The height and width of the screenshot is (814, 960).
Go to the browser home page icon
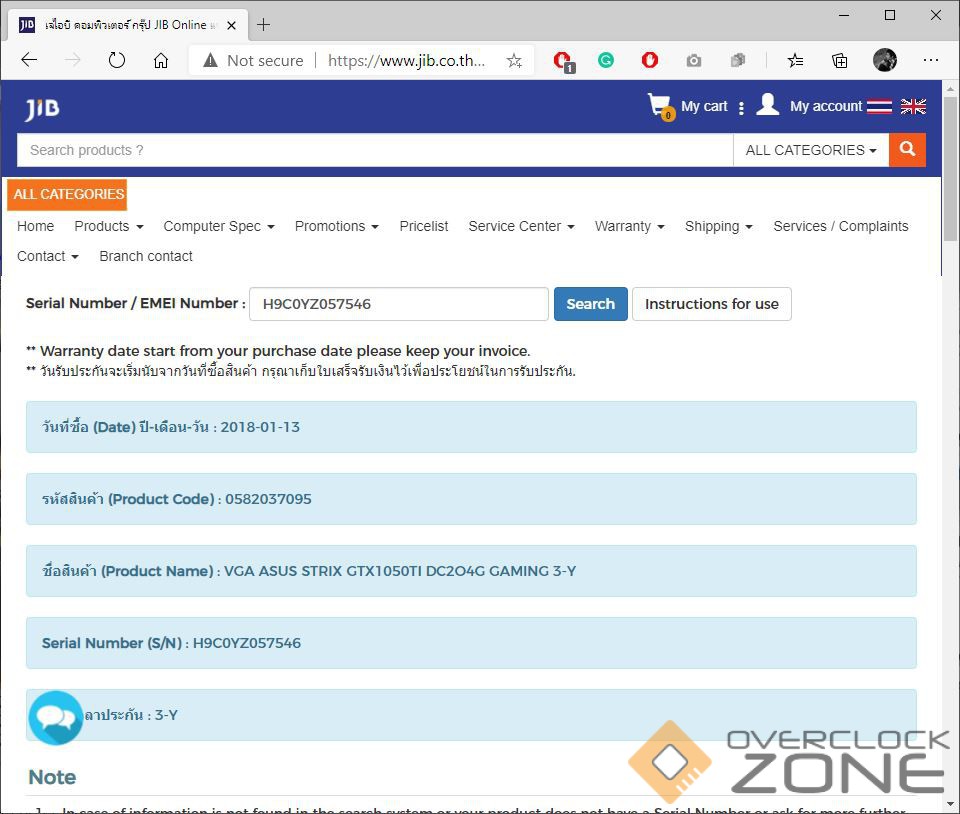tap(161, 60)
